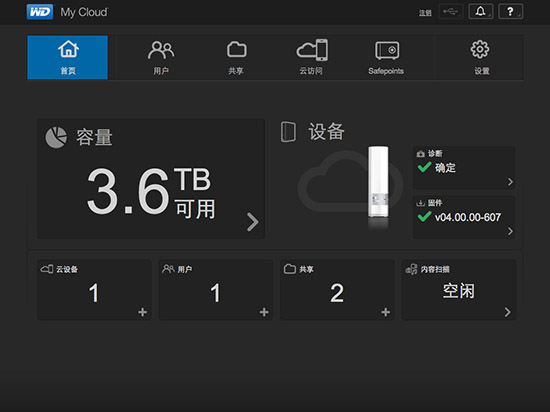
Task: Click firmware version v04.00.00-607
Action: (468, 217)
